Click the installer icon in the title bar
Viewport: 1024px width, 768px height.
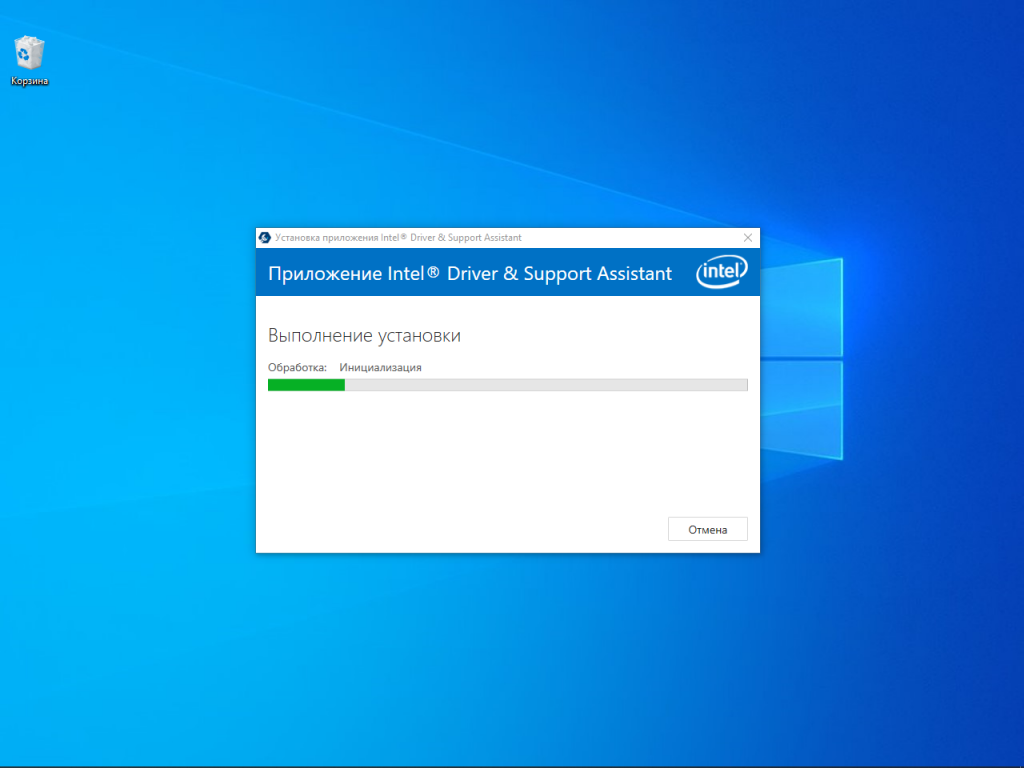[x=265, y=238]
